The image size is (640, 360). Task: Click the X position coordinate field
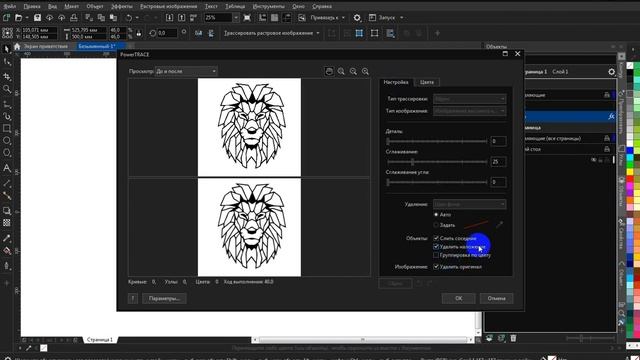[39, 30]
